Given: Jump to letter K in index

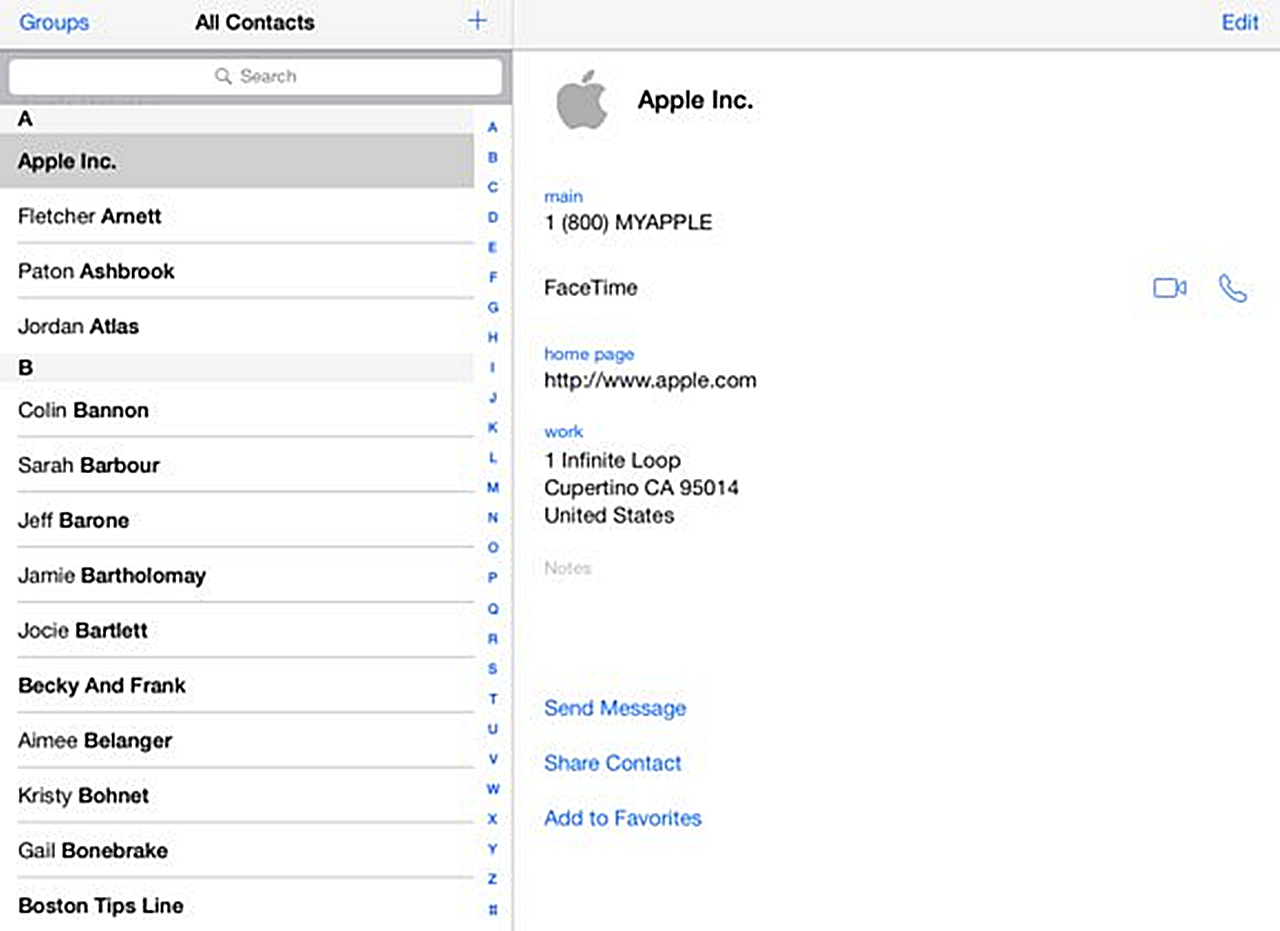Looking at the screenshot, I should (492, 427).
